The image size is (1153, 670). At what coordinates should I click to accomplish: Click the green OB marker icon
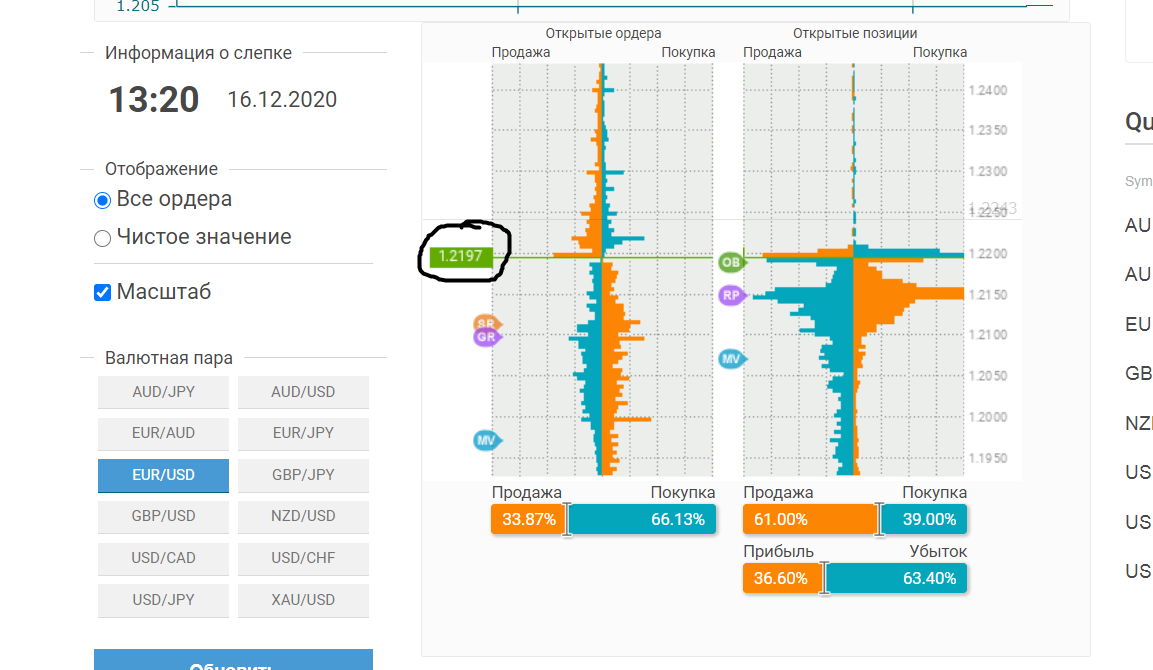[731, 262]
